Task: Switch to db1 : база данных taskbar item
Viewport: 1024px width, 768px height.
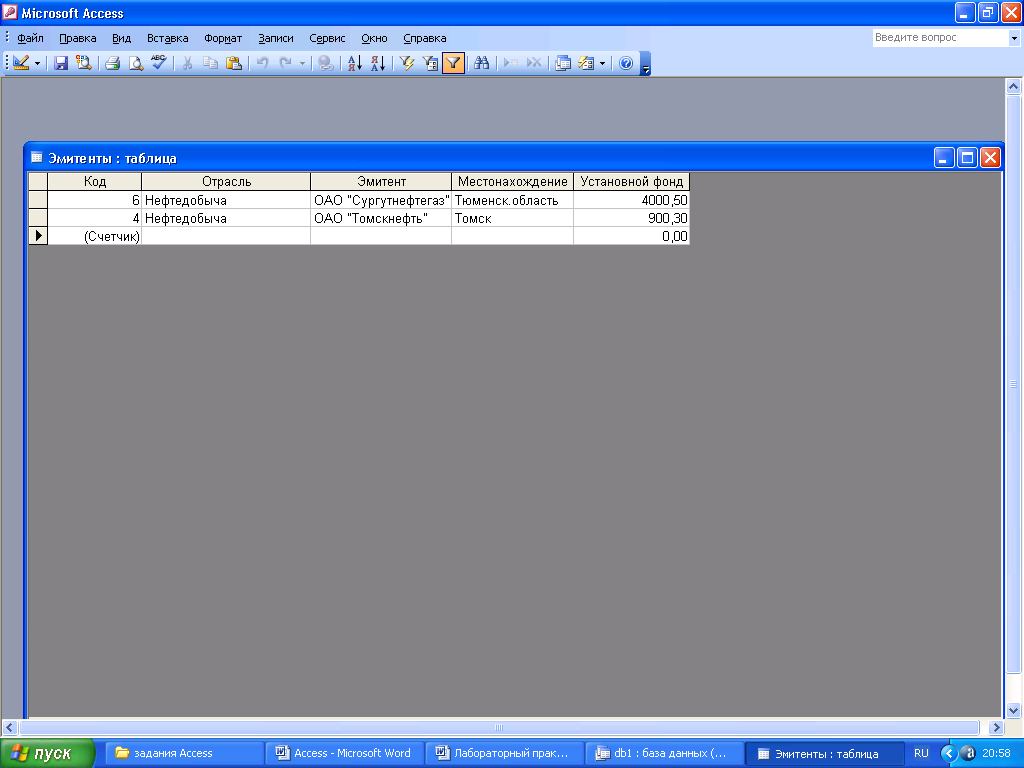Action: [665, 753]
